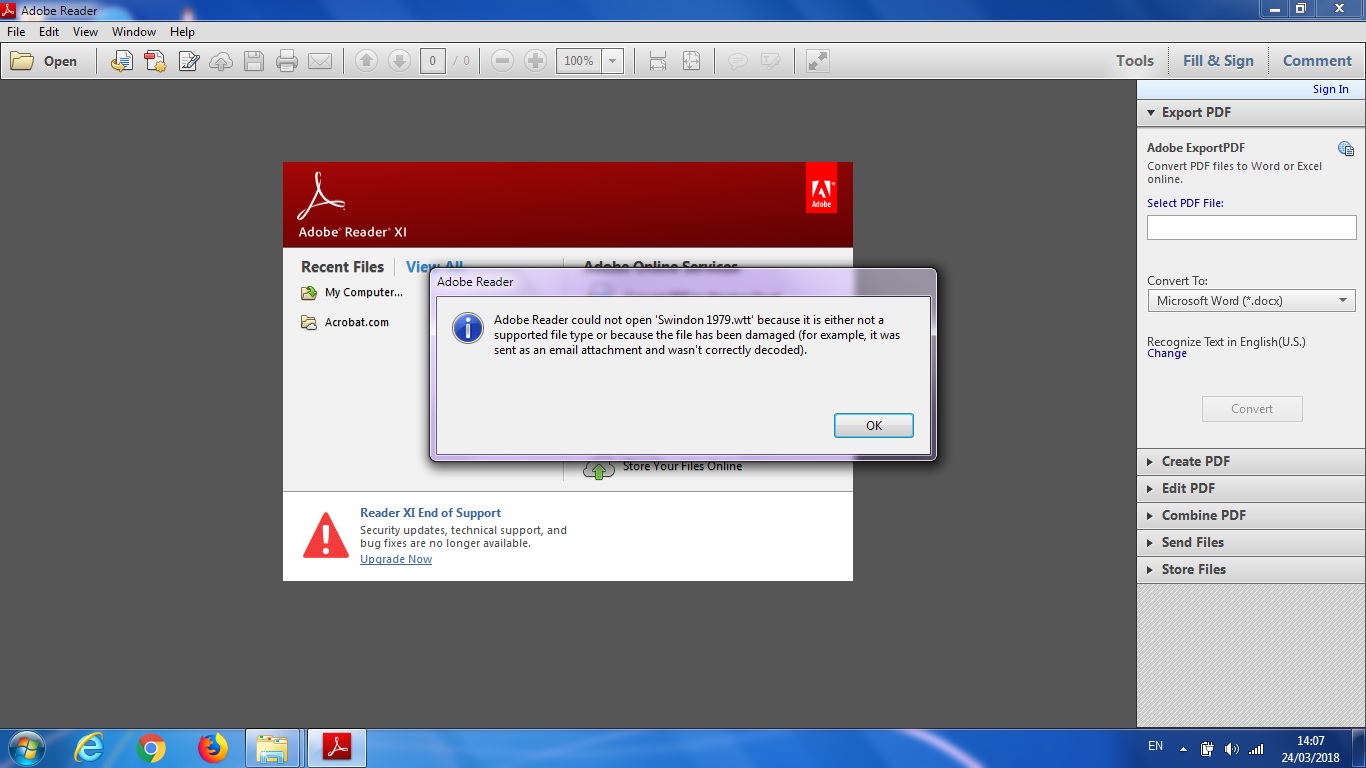This screenshot has height=768, width=1366.
Task: Click the Sign document pen icon
Action: [x=188, y=61]
